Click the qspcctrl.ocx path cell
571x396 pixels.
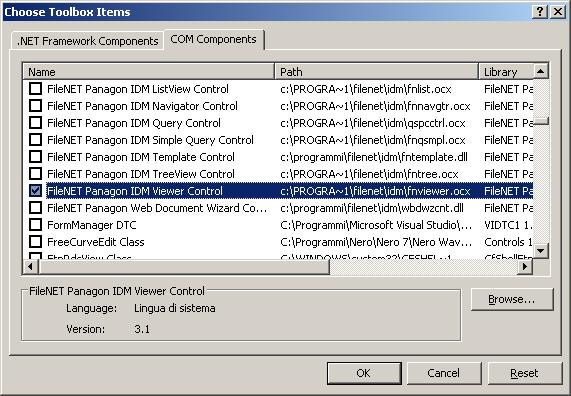click(x=373, y=123)
